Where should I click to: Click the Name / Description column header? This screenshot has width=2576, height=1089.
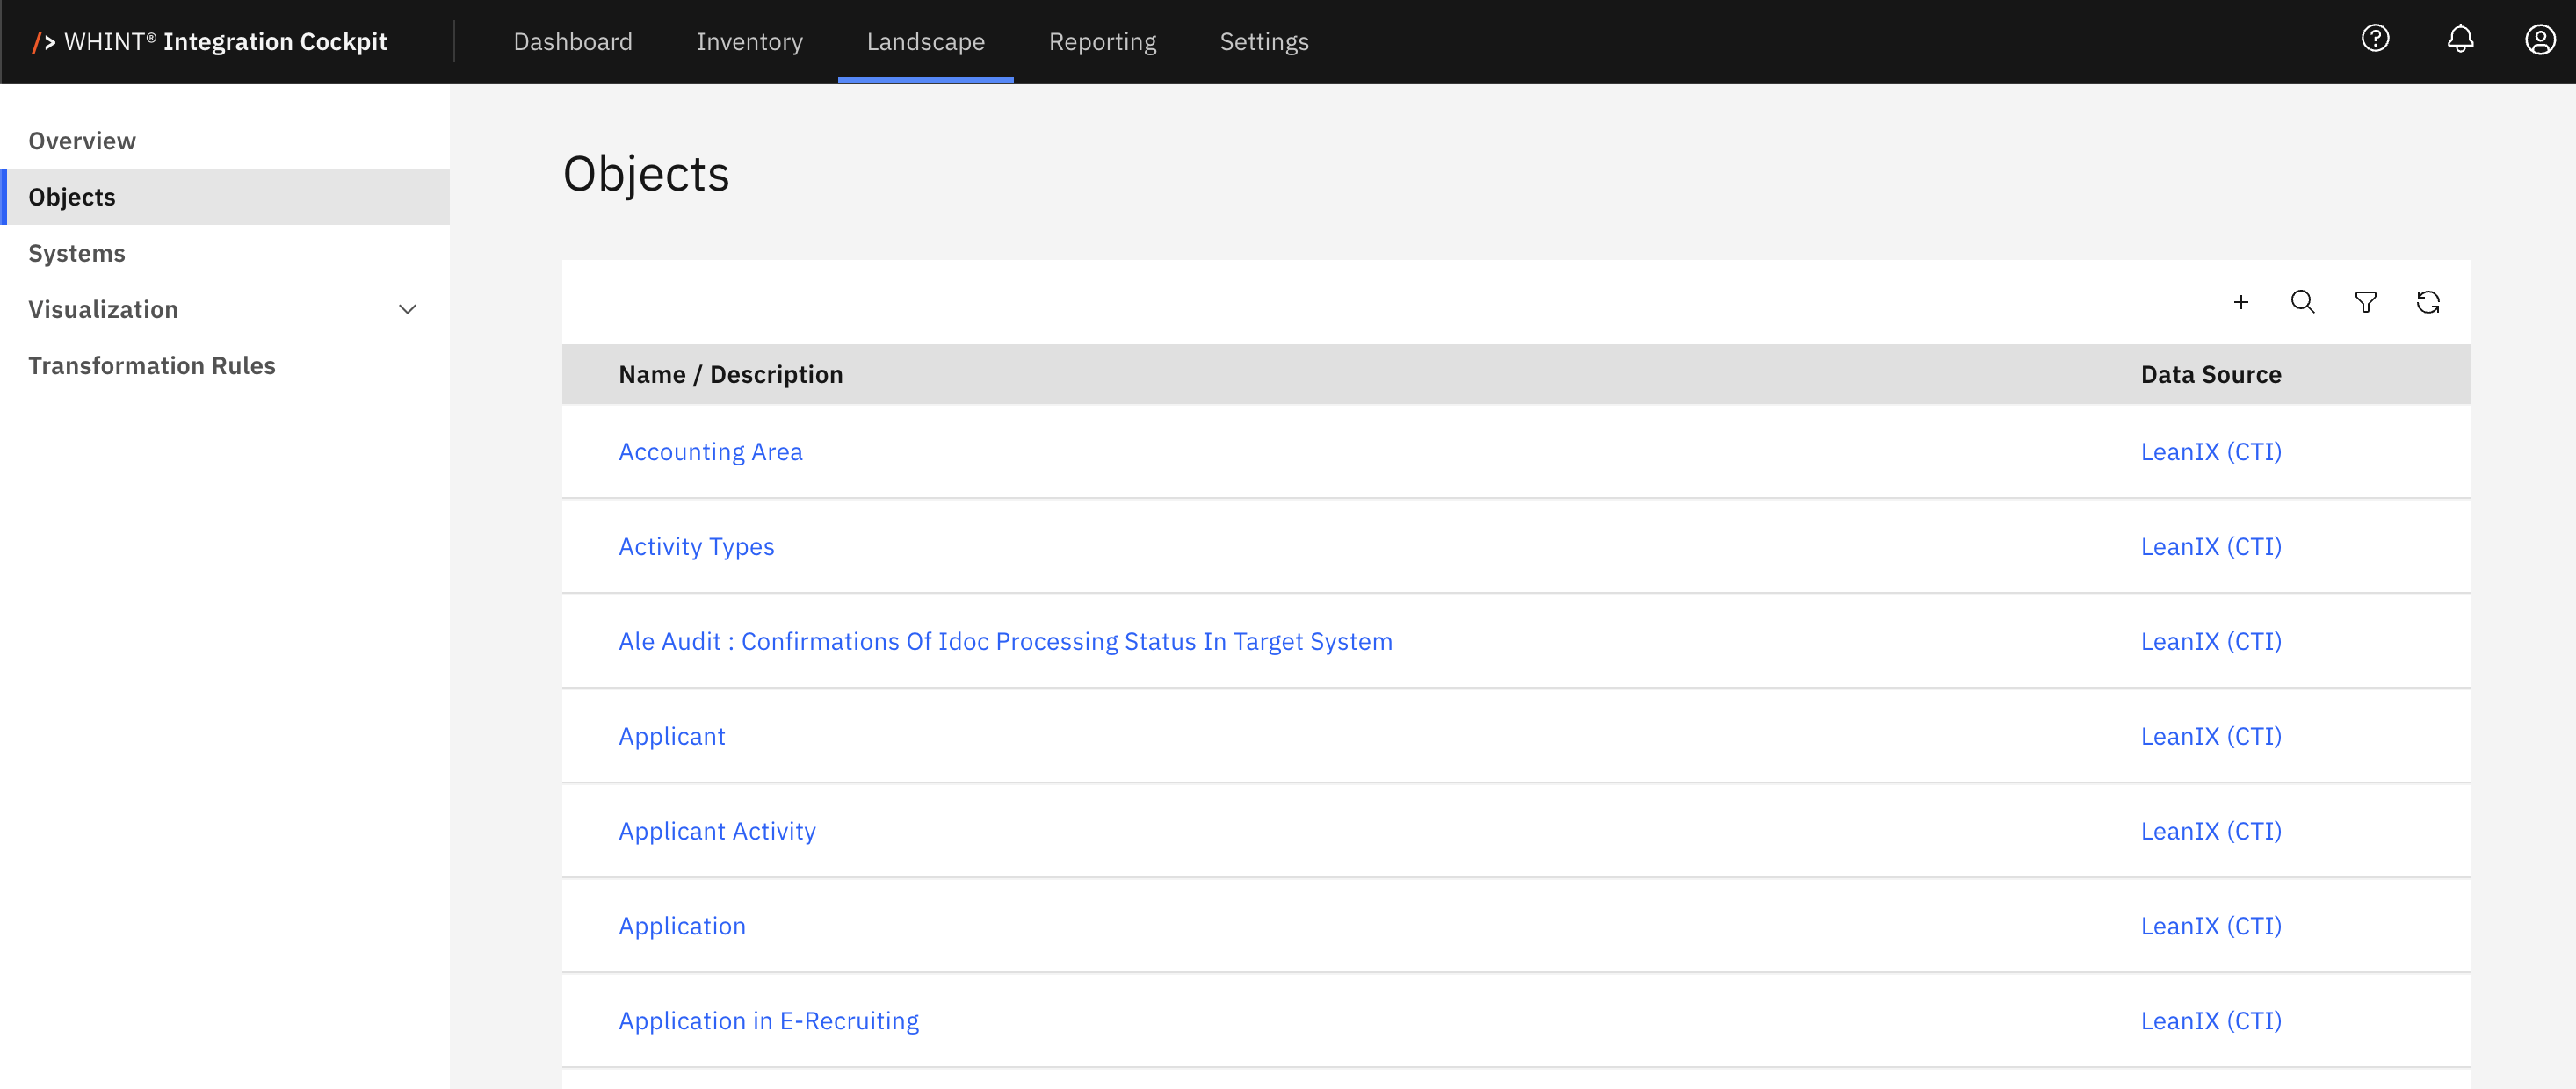tap(730, 374)
